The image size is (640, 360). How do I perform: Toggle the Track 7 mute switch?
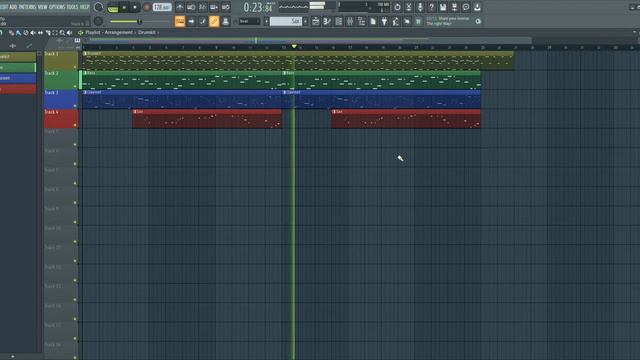tap(75, 183)
